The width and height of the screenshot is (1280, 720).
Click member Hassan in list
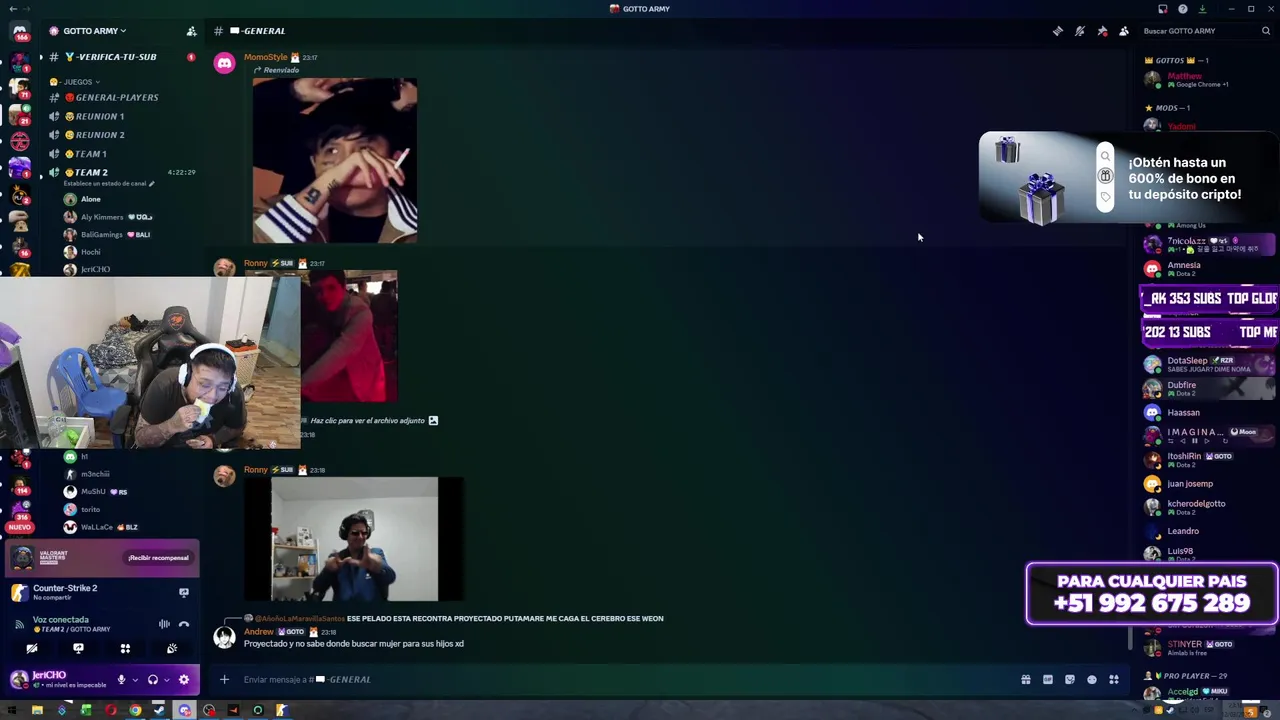click(x=1208, y=412)
